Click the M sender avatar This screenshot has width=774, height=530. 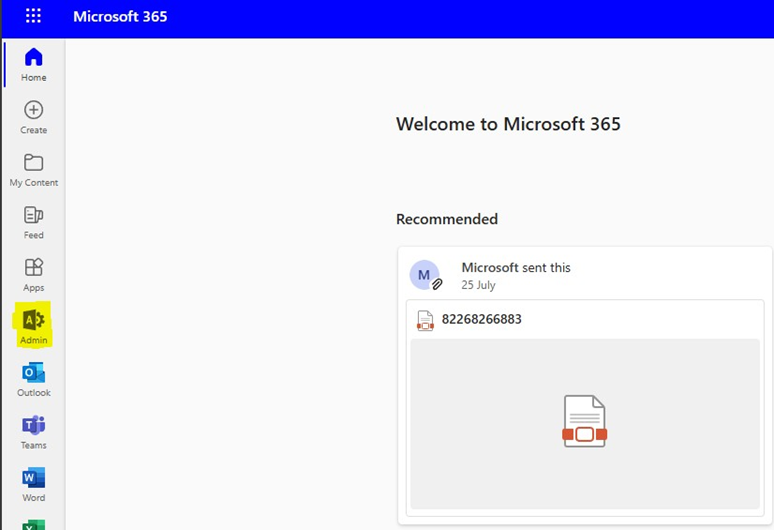click(x=424, y=275)
